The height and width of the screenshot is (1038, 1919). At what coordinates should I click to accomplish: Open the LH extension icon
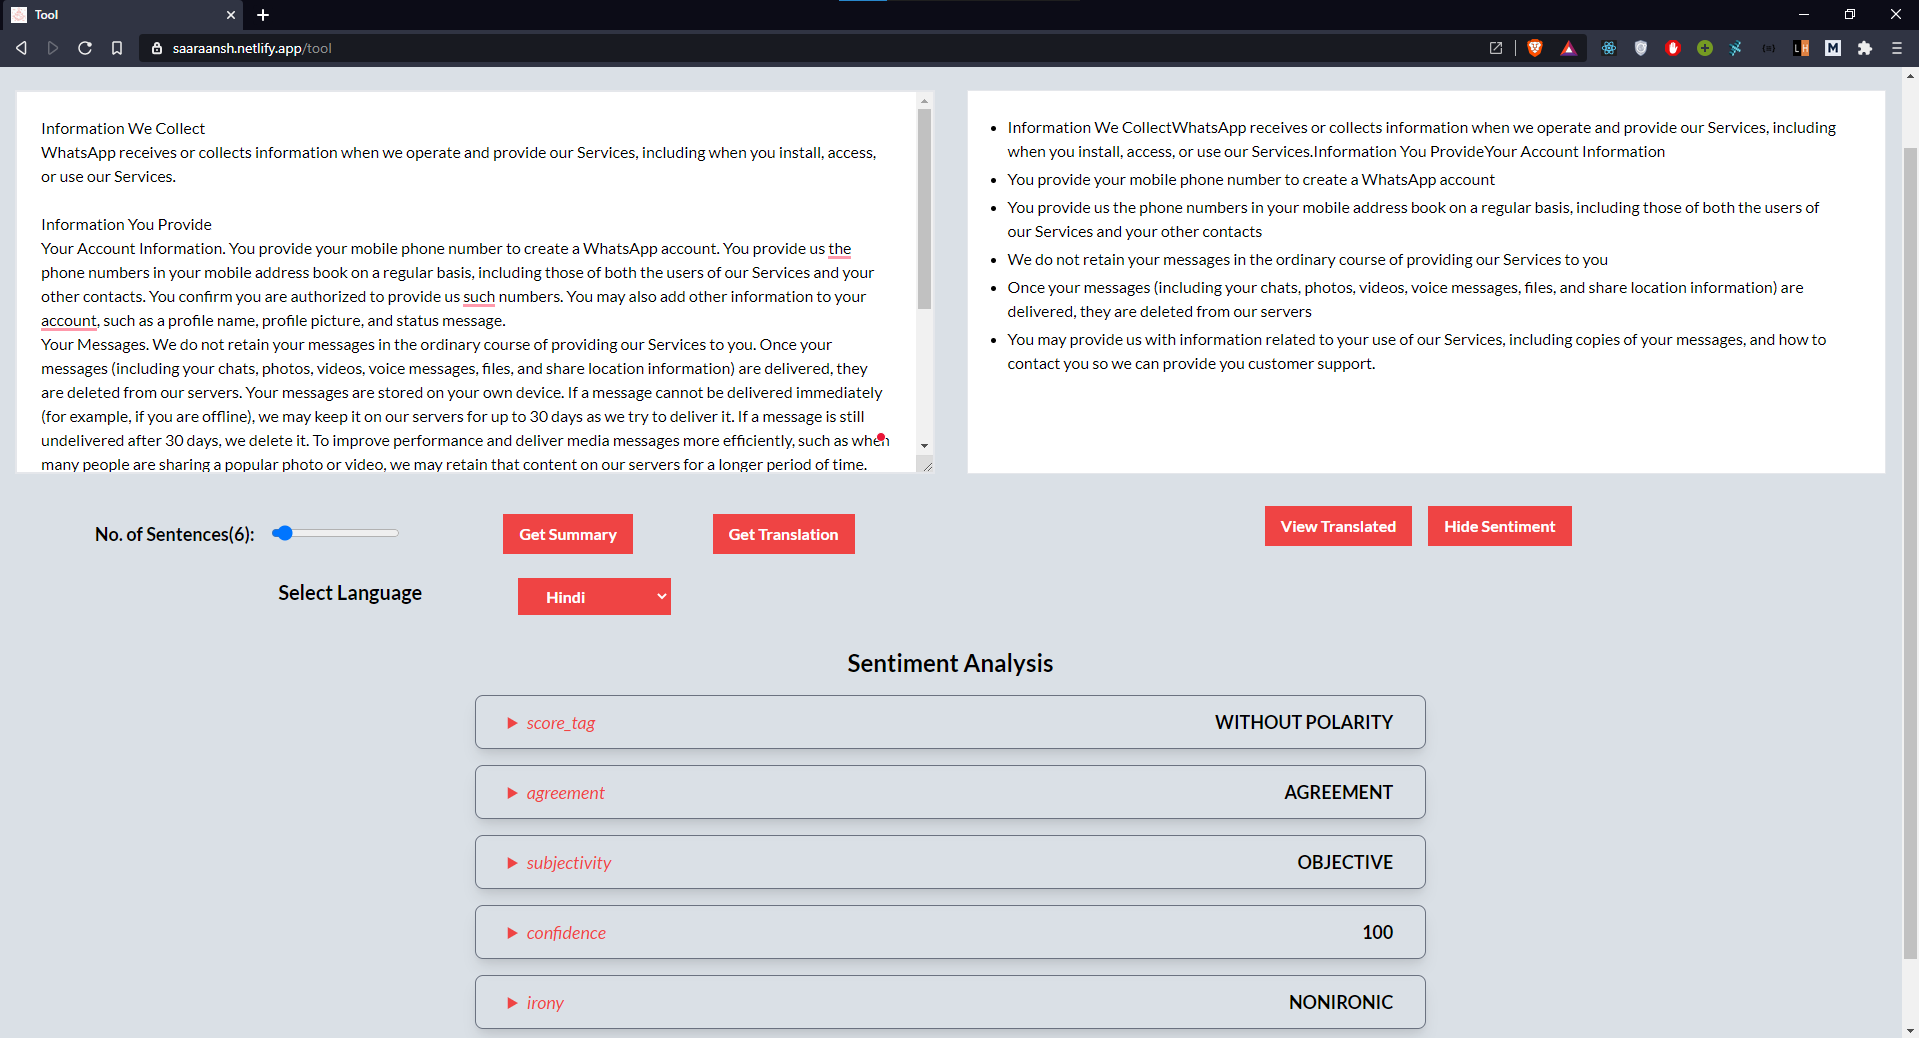point(1801,48)
